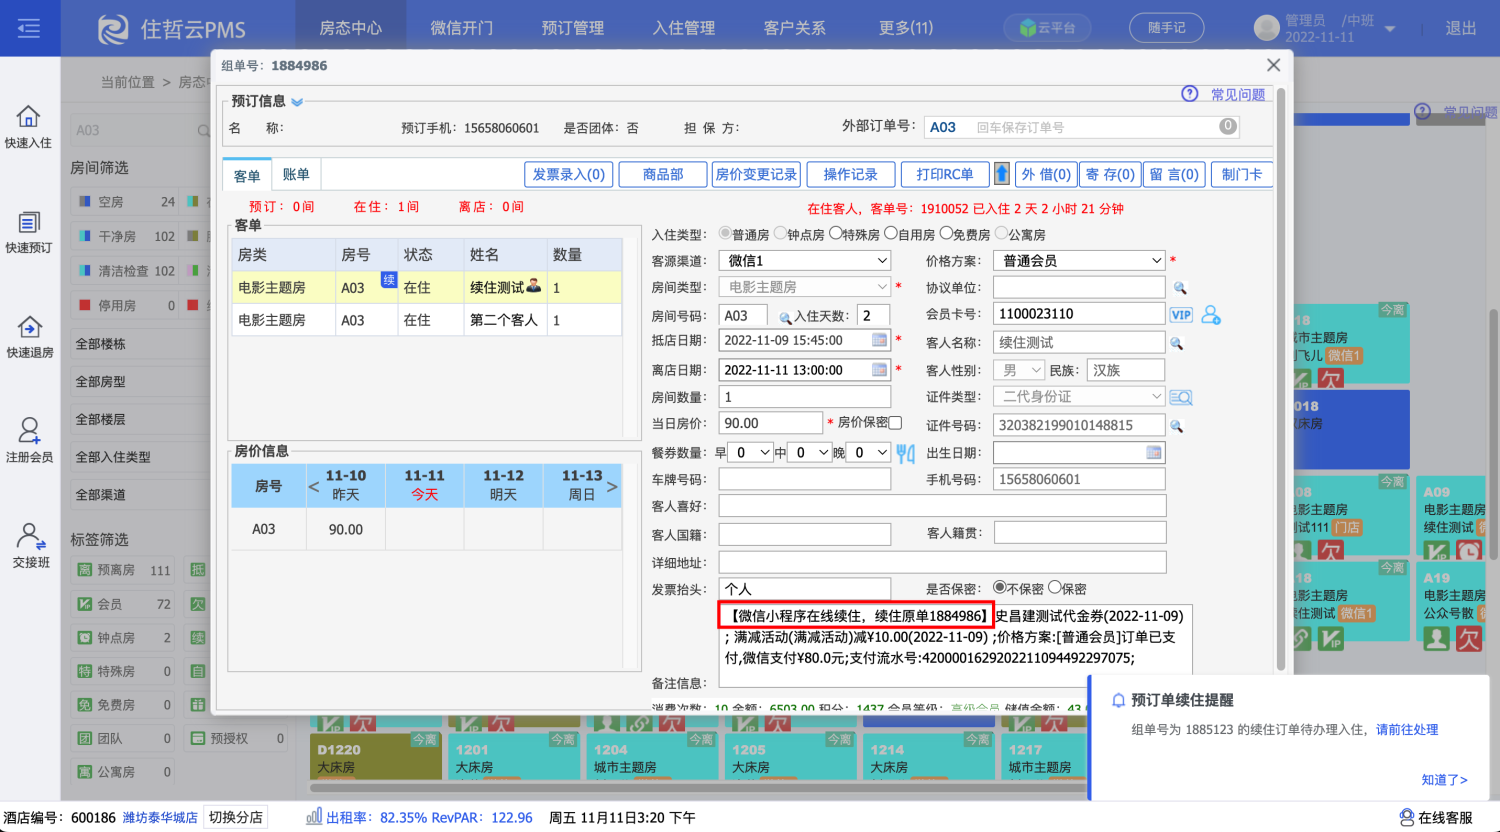Viewport: 1500px width, 832px height.
Task: Click the add-member person icon
Action: [1211, 315]
